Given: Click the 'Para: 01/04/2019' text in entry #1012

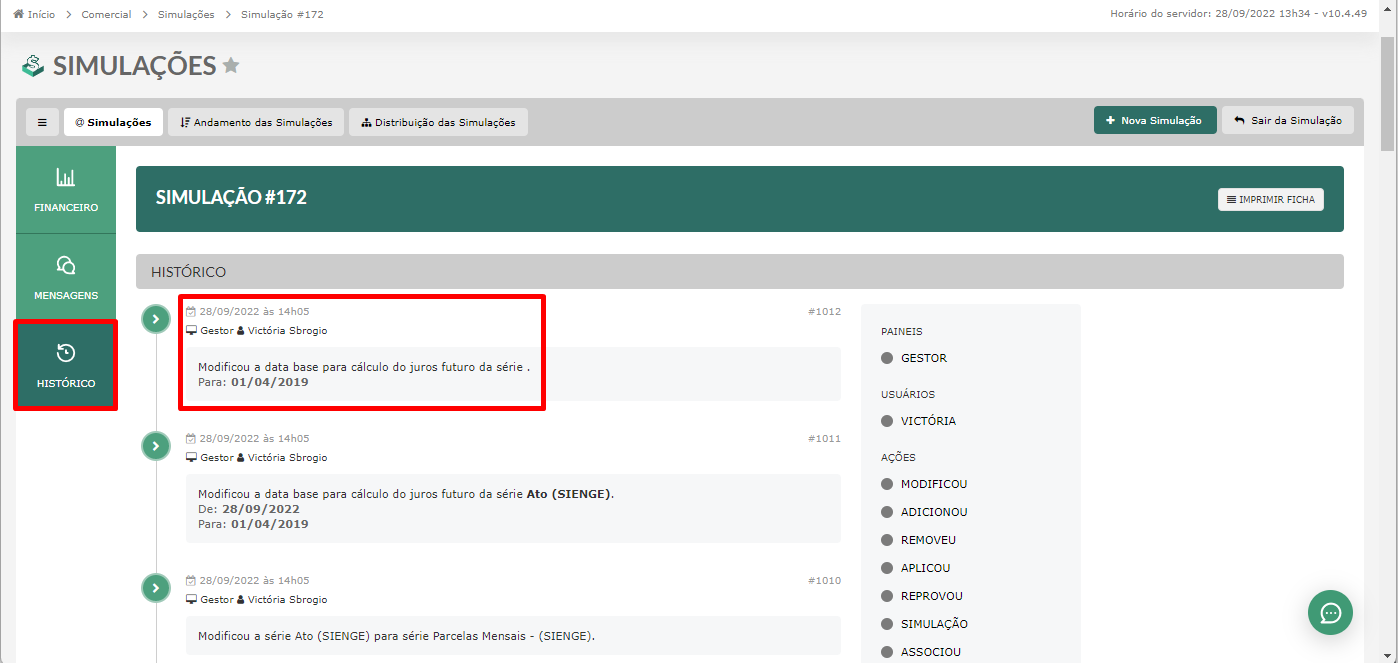Looking at the screenshot, I should pyautogui.click(x=253, y=382).
